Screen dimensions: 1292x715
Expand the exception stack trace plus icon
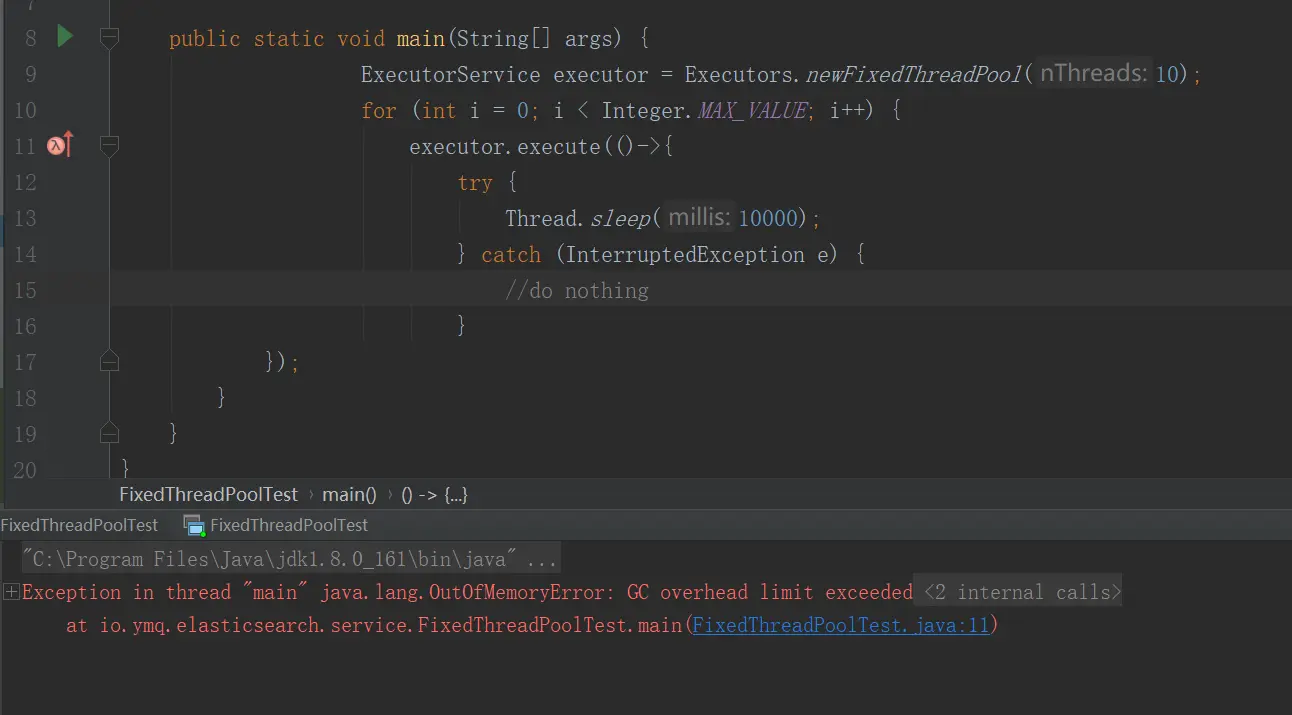coord(11,592)
